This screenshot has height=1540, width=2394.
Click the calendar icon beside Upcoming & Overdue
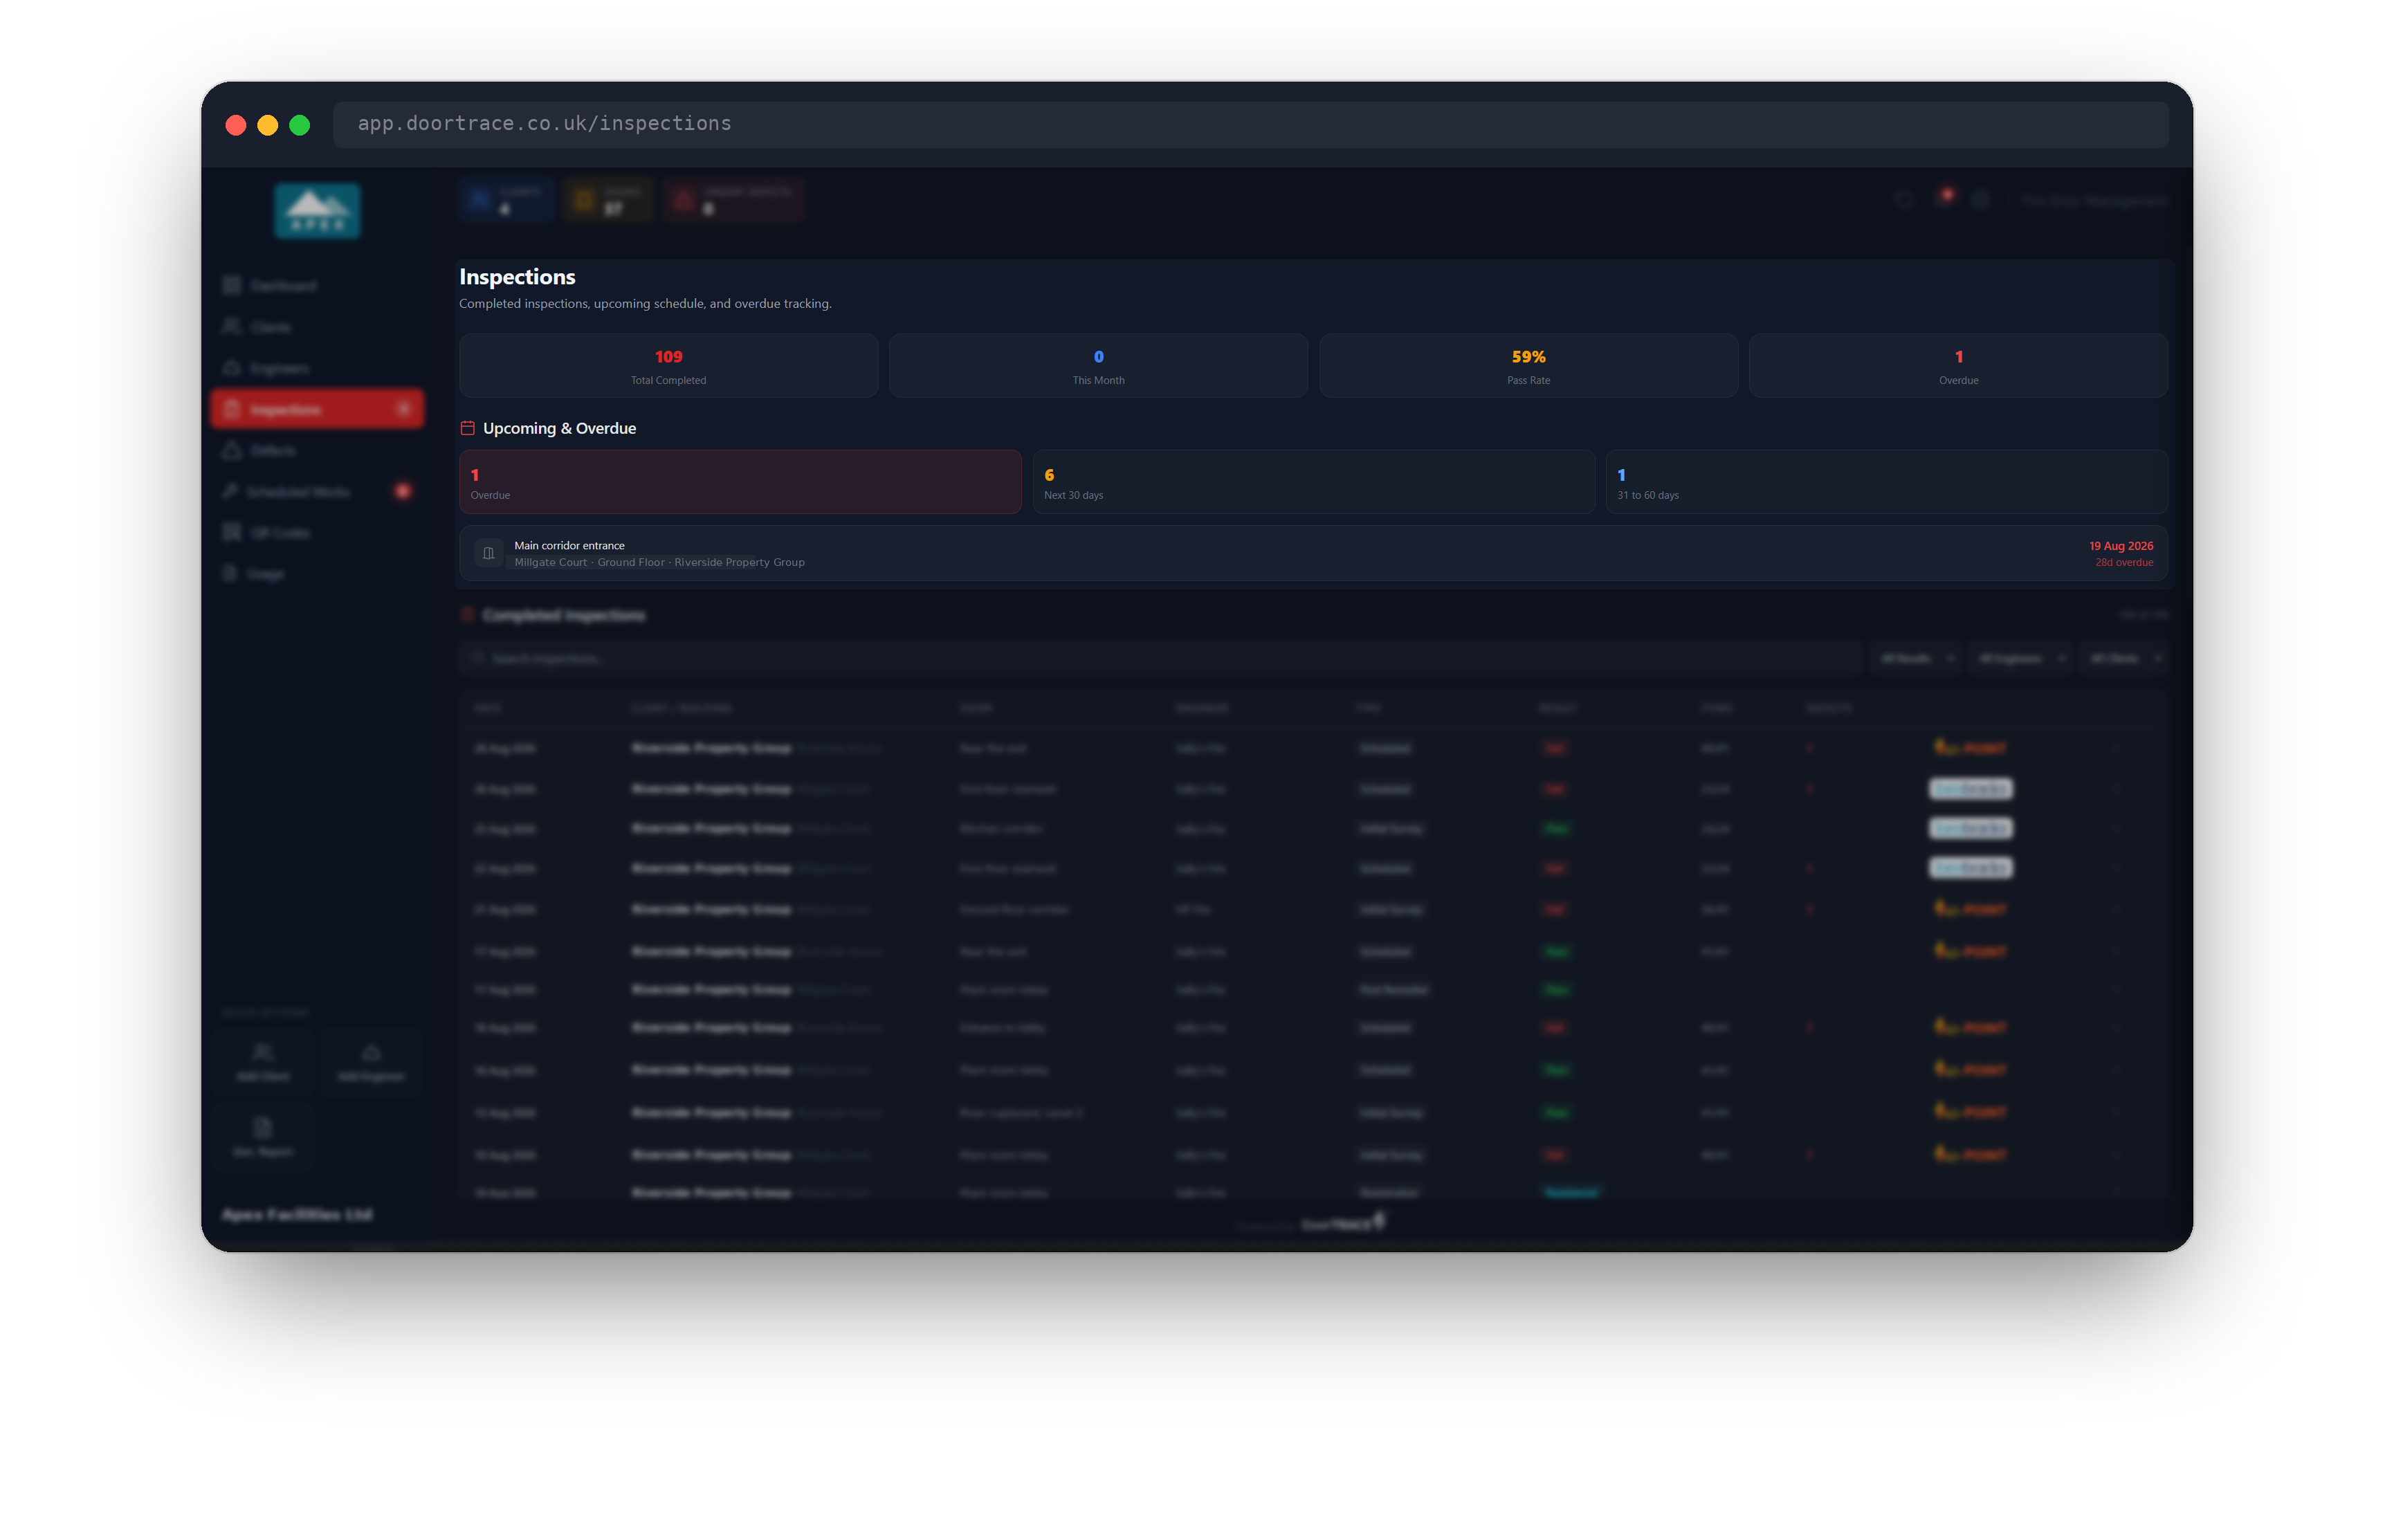pos(467,428)
